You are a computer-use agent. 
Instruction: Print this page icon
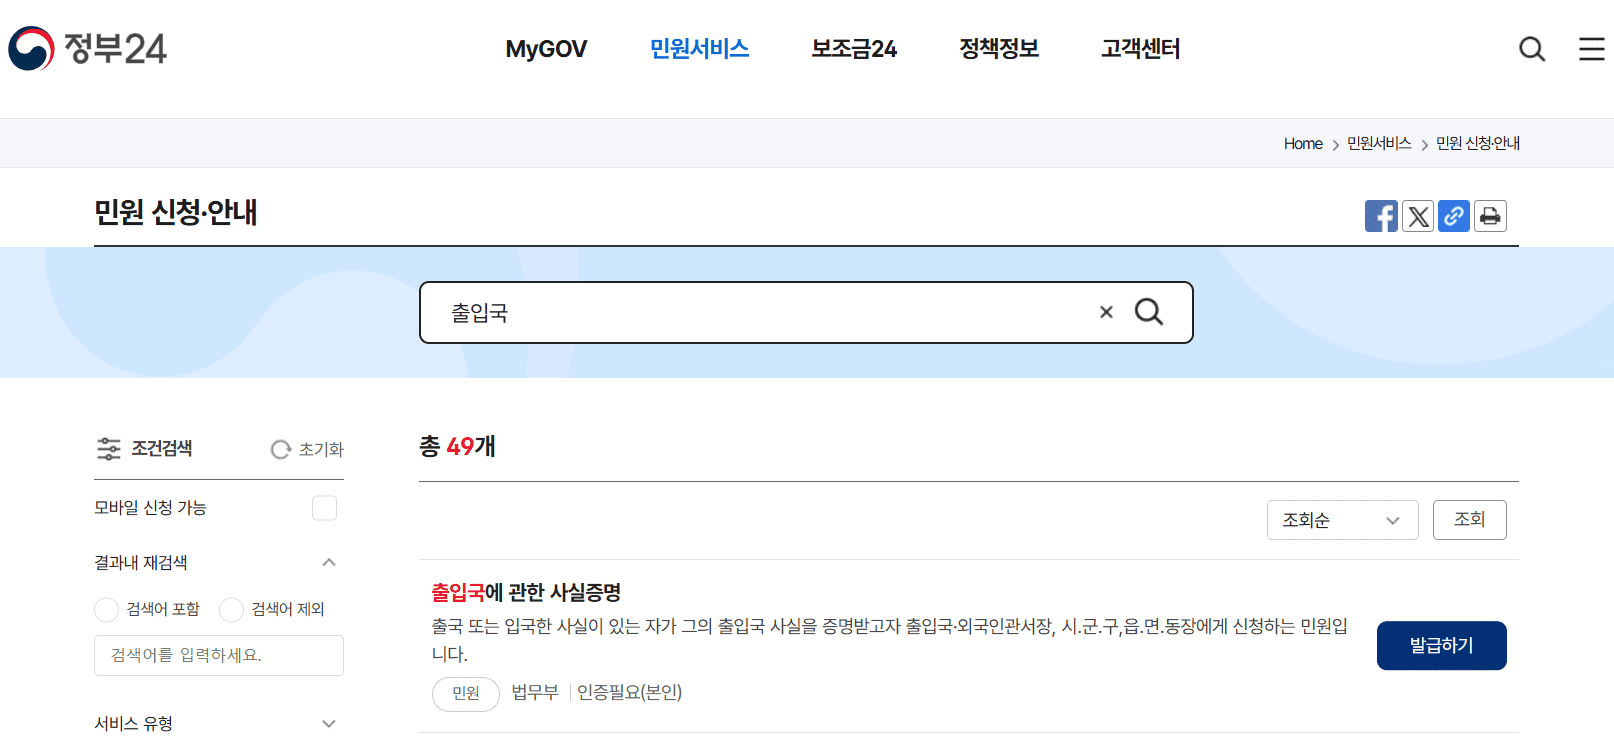(1490, 216)
